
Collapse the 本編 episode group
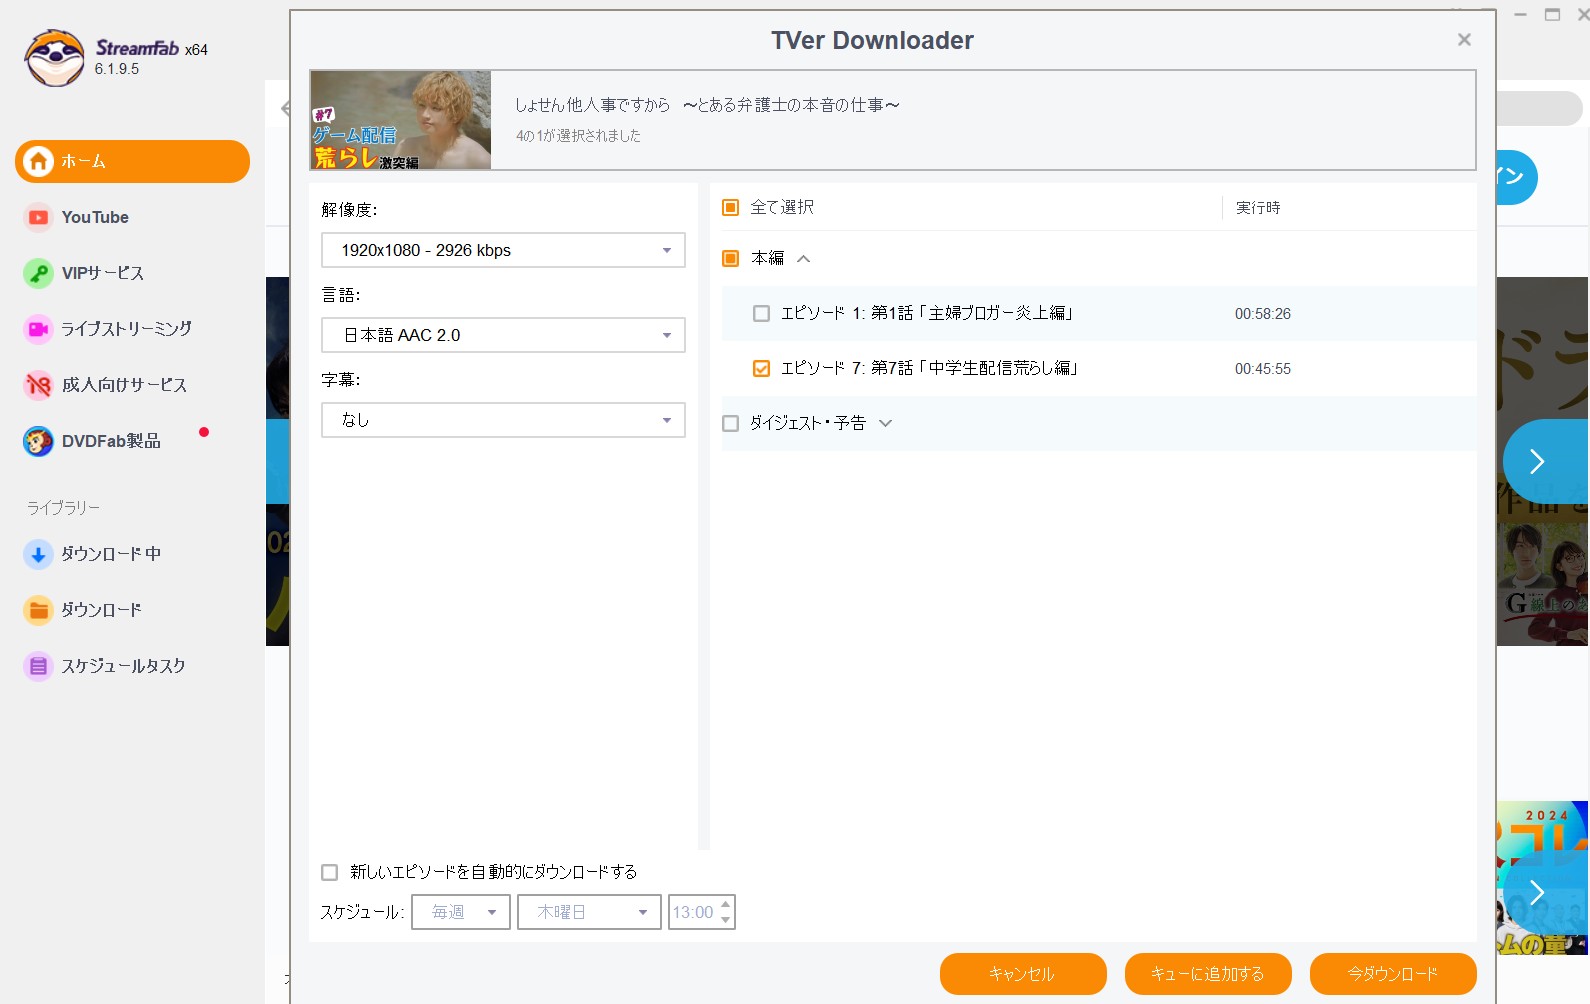coord(803,259)
